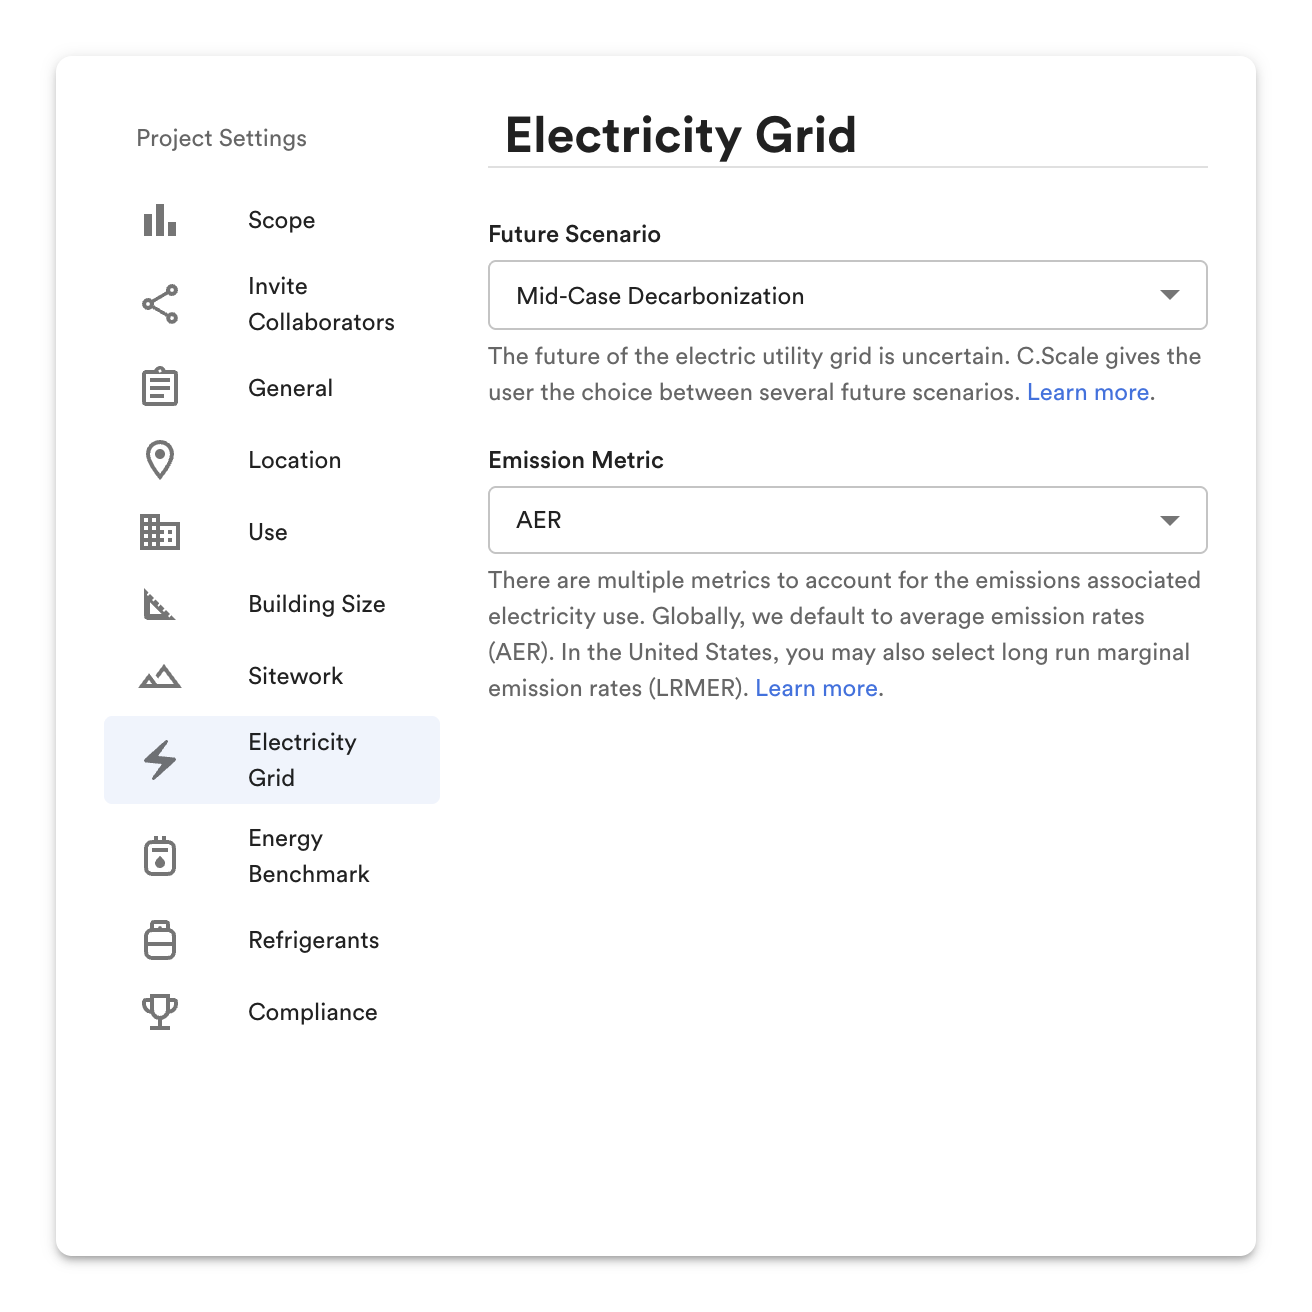Viewport: 1312px width, 1312px height.
Task: Go to Refrigerants settings
Action: (x=272, y=940)
